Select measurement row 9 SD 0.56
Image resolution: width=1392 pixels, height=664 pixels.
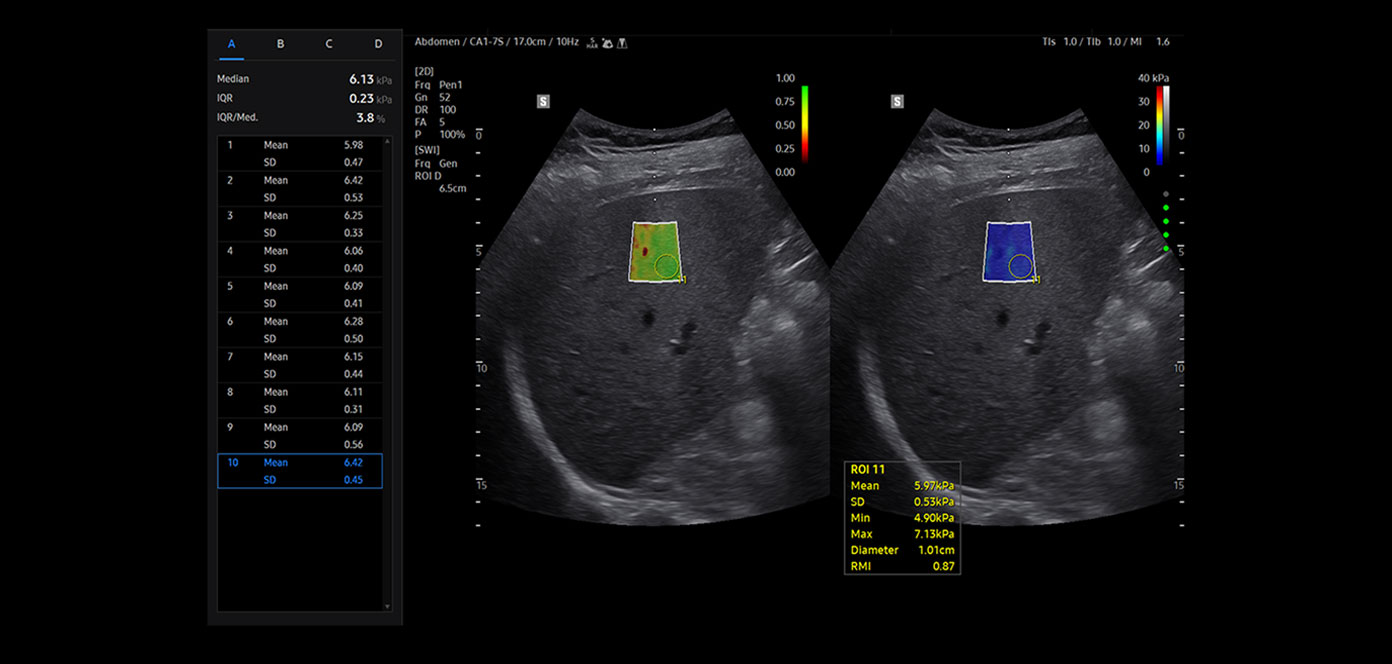[x=300, y=435]
